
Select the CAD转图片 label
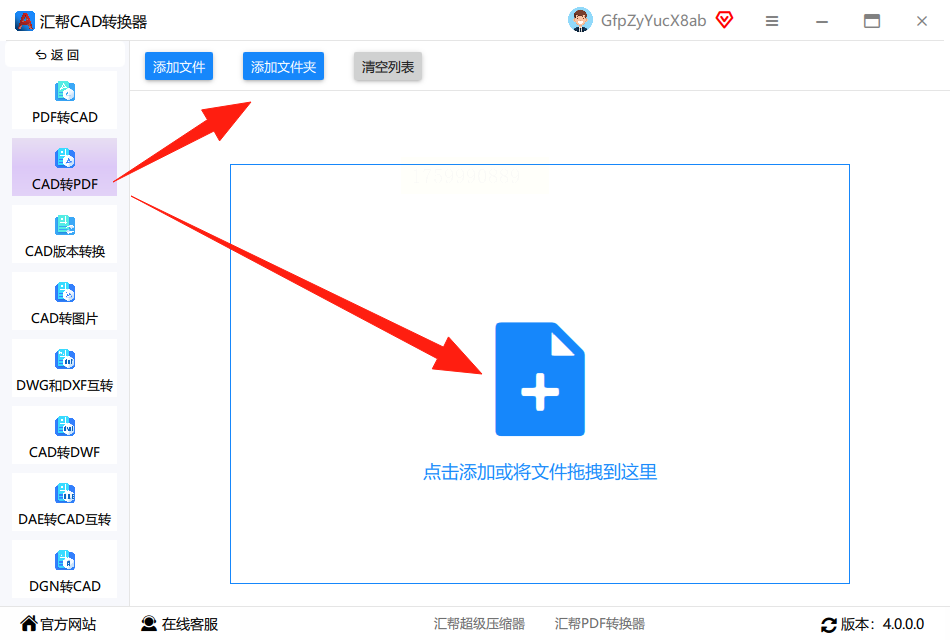[65, 318]
